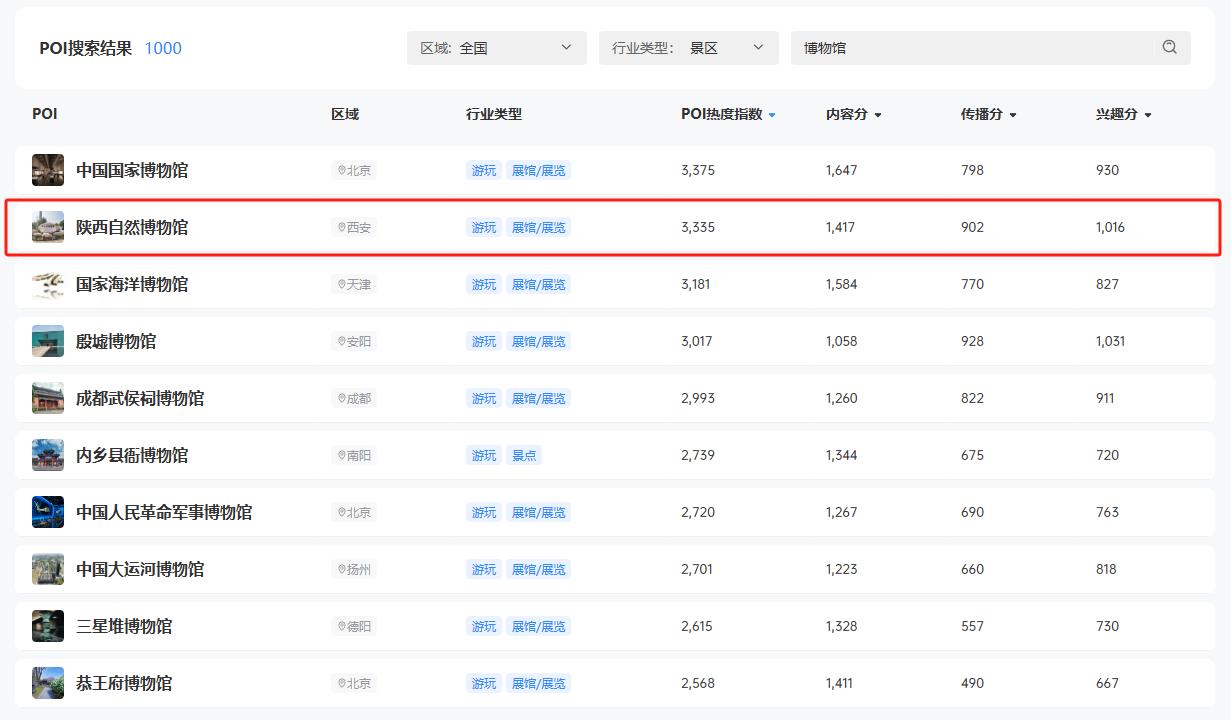Click 兴趣分 value 1,031

(x=1110, y=341)
